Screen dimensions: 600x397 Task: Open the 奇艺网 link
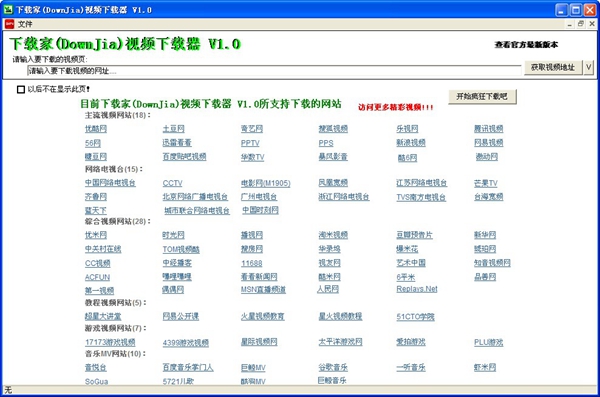252,129
